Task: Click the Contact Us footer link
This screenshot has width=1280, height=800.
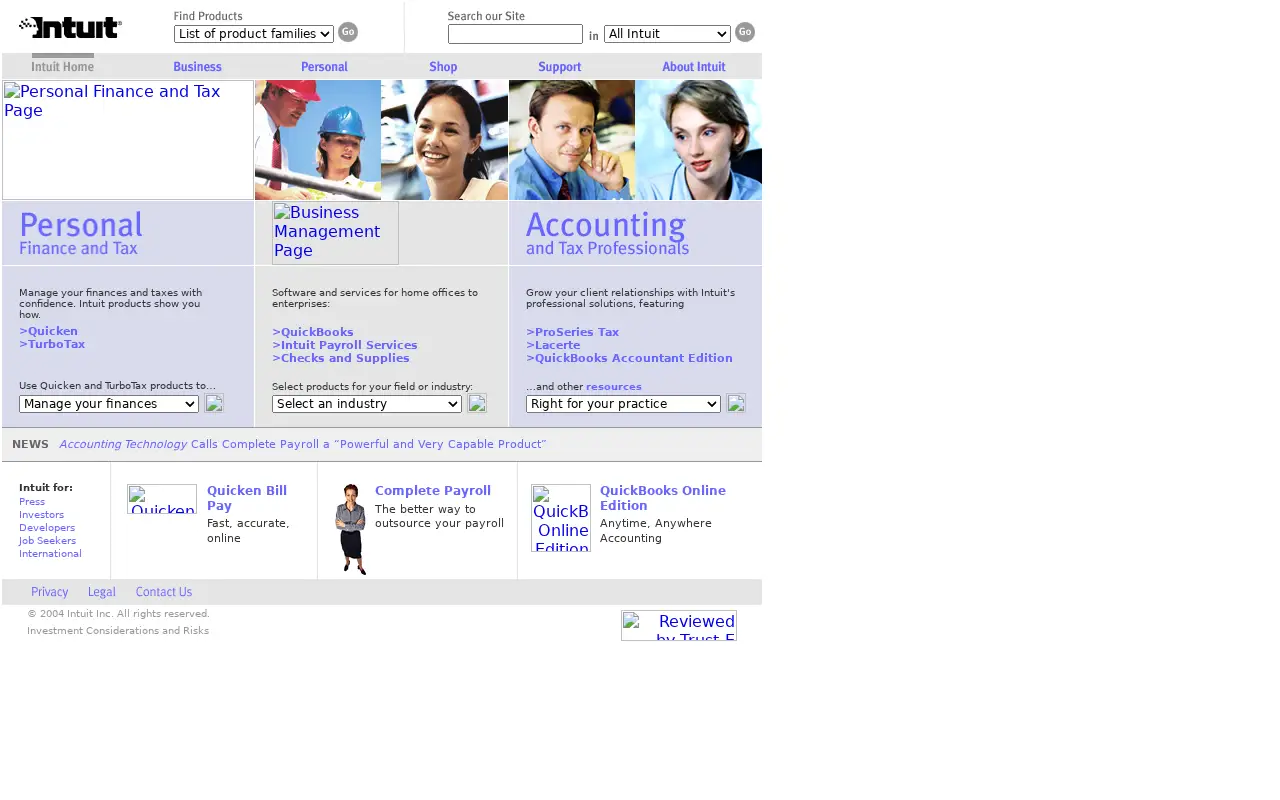Action: click(x=164, y=592)
